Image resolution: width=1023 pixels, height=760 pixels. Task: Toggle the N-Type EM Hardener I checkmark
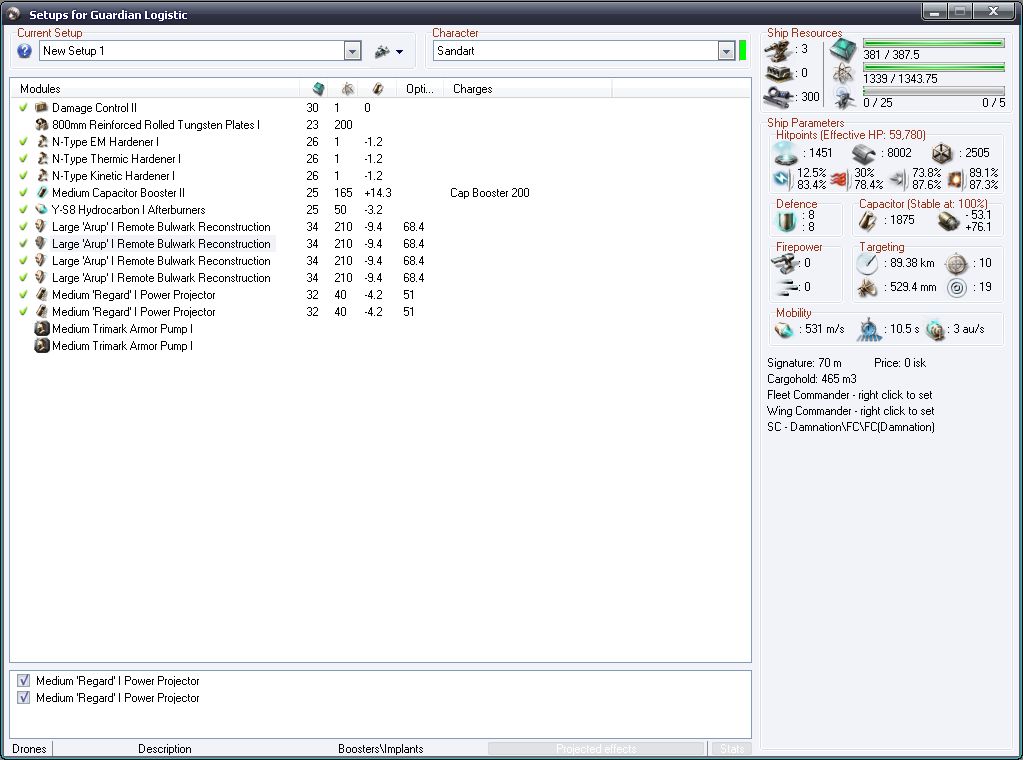point(23,142)
